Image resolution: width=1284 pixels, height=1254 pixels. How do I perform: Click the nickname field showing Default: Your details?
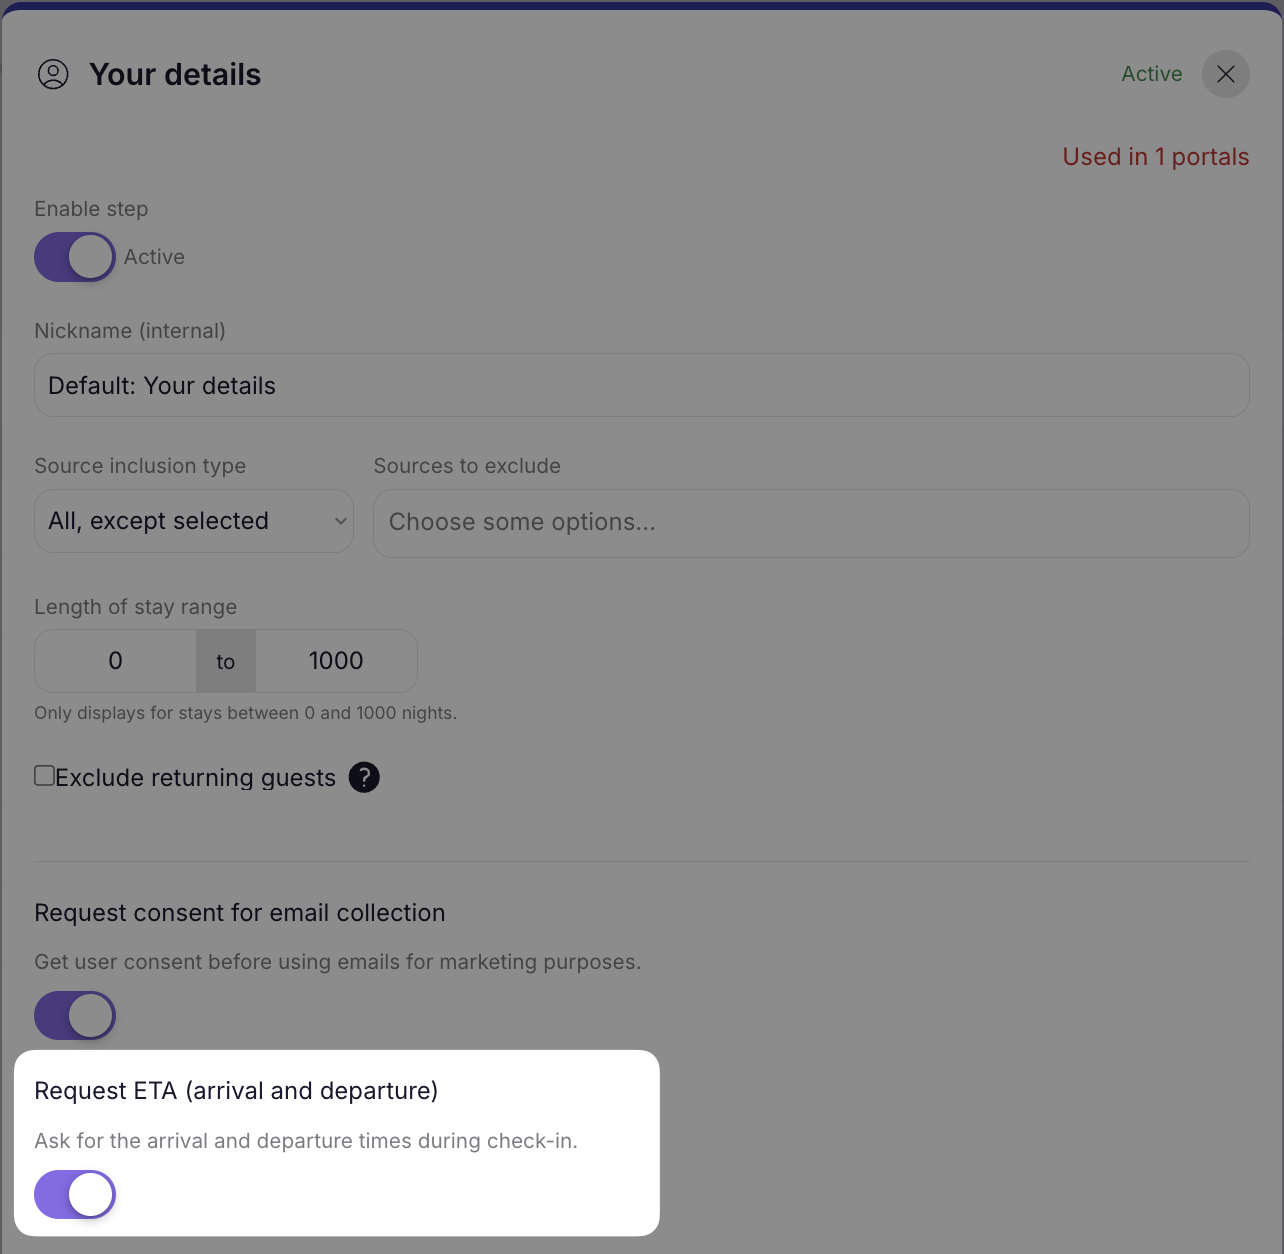641,385
